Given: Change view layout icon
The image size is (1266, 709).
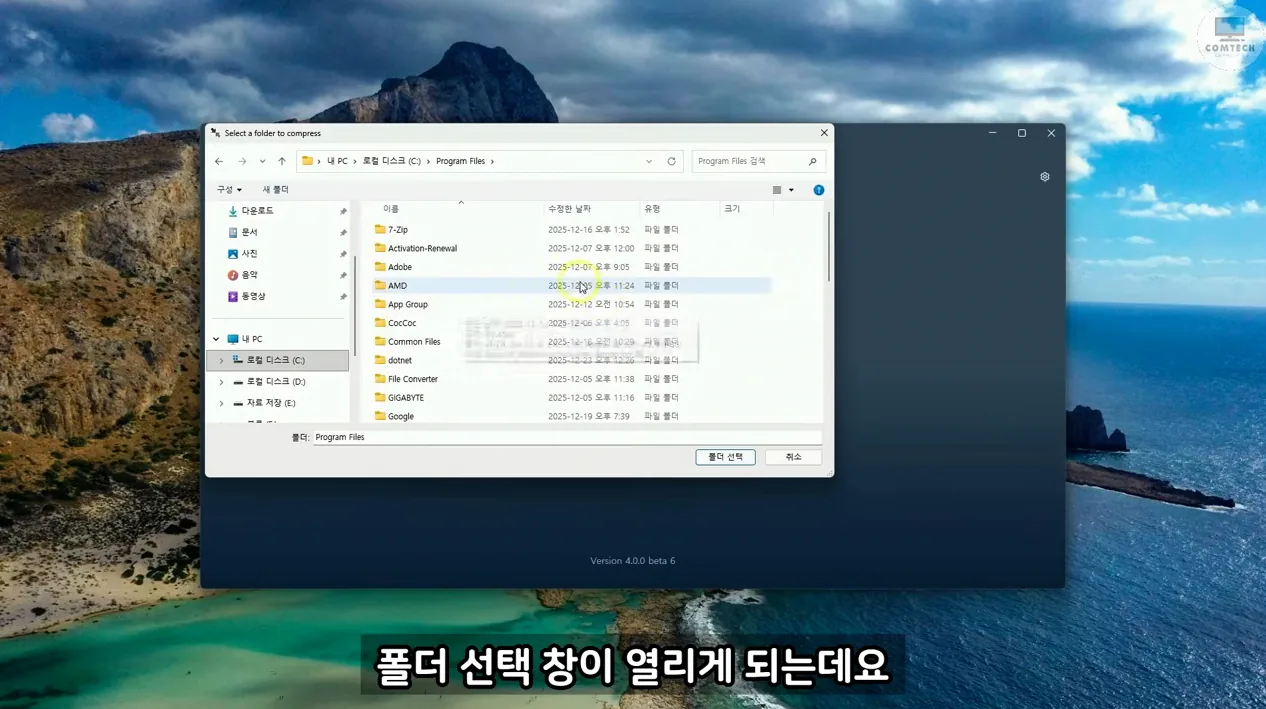Looking at the screenshot, I should click(777, 190).
